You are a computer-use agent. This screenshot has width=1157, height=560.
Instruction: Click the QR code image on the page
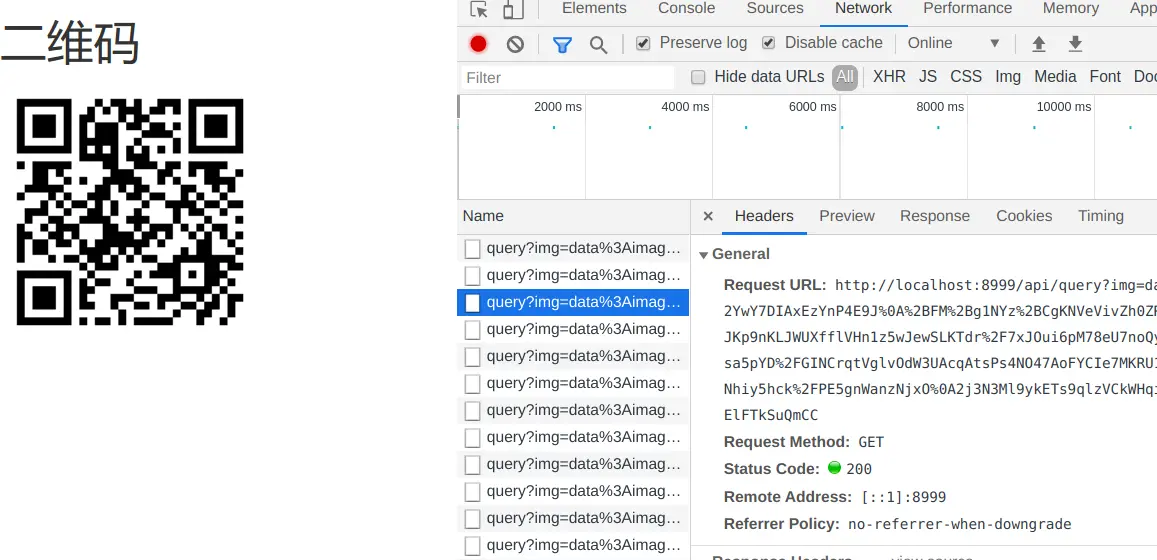(x=130, y=212)
